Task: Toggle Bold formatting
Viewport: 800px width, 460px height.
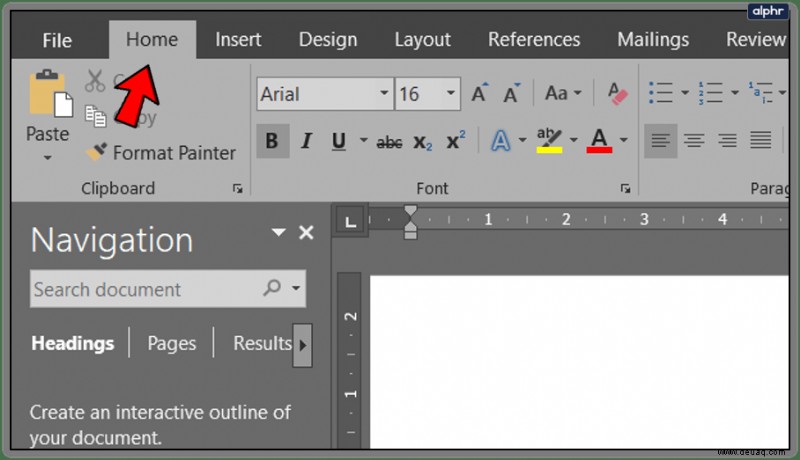Action: coord(272,141)
